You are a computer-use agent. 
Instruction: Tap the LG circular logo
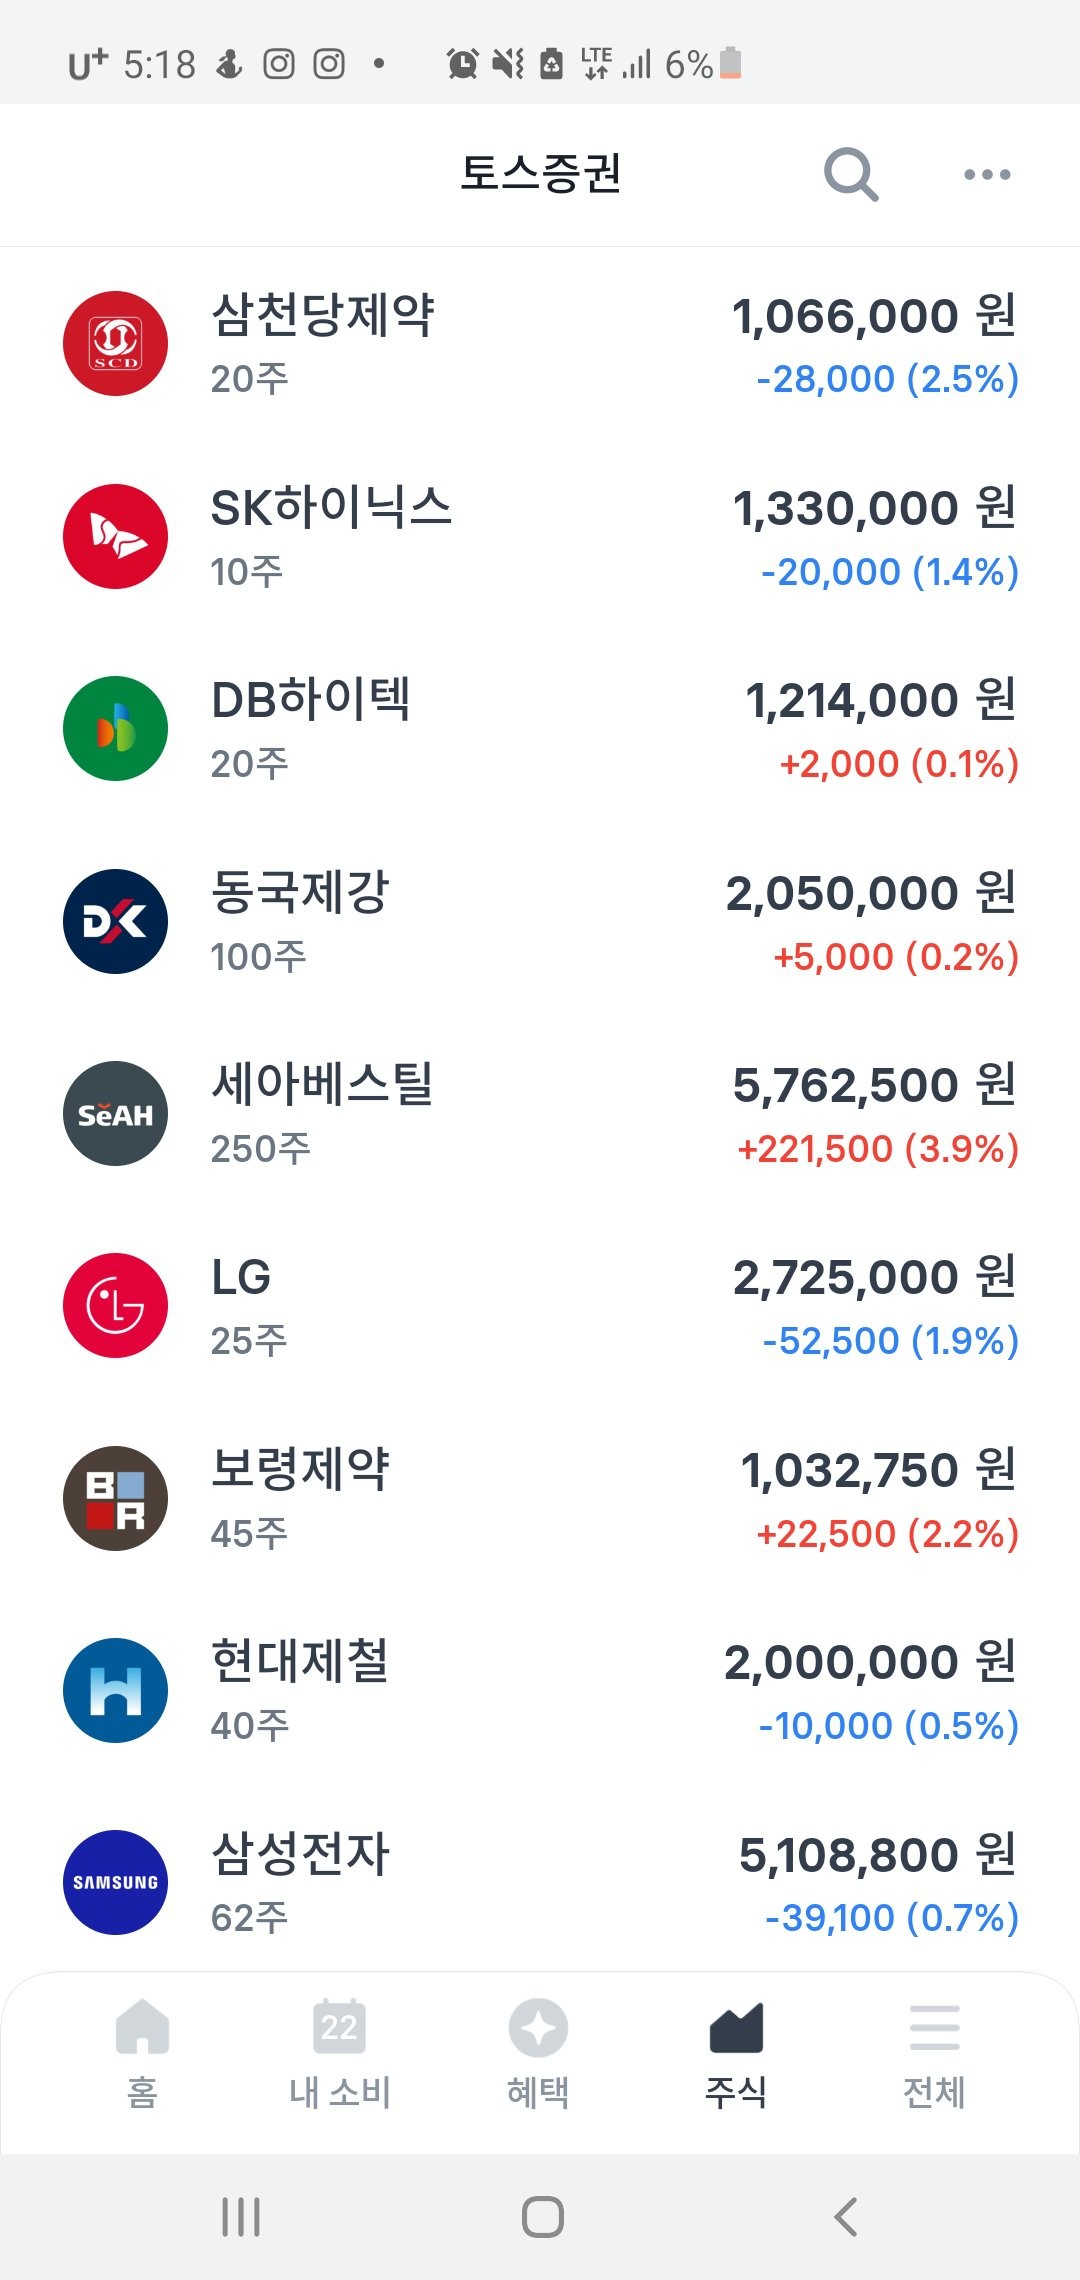(x=115, y=1305)
